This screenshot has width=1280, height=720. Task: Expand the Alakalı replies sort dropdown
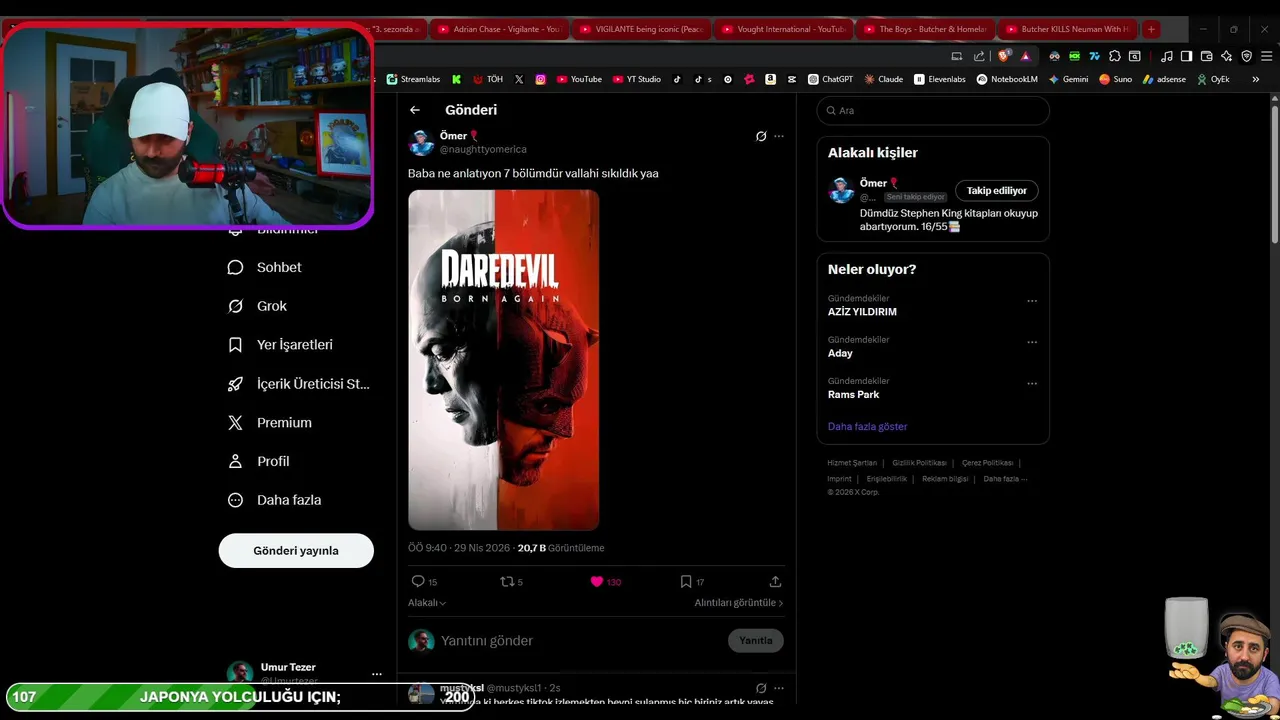(x=427, y=603)
